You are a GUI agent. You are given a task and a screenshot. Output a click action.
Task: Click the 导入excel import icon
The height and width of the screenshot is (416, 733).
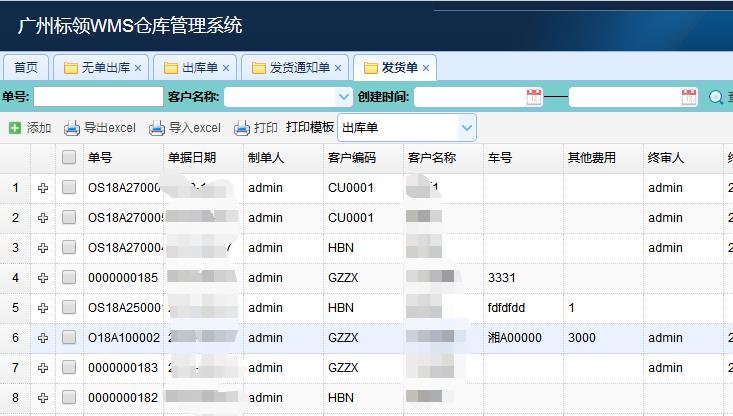click(x=157, y=128)
